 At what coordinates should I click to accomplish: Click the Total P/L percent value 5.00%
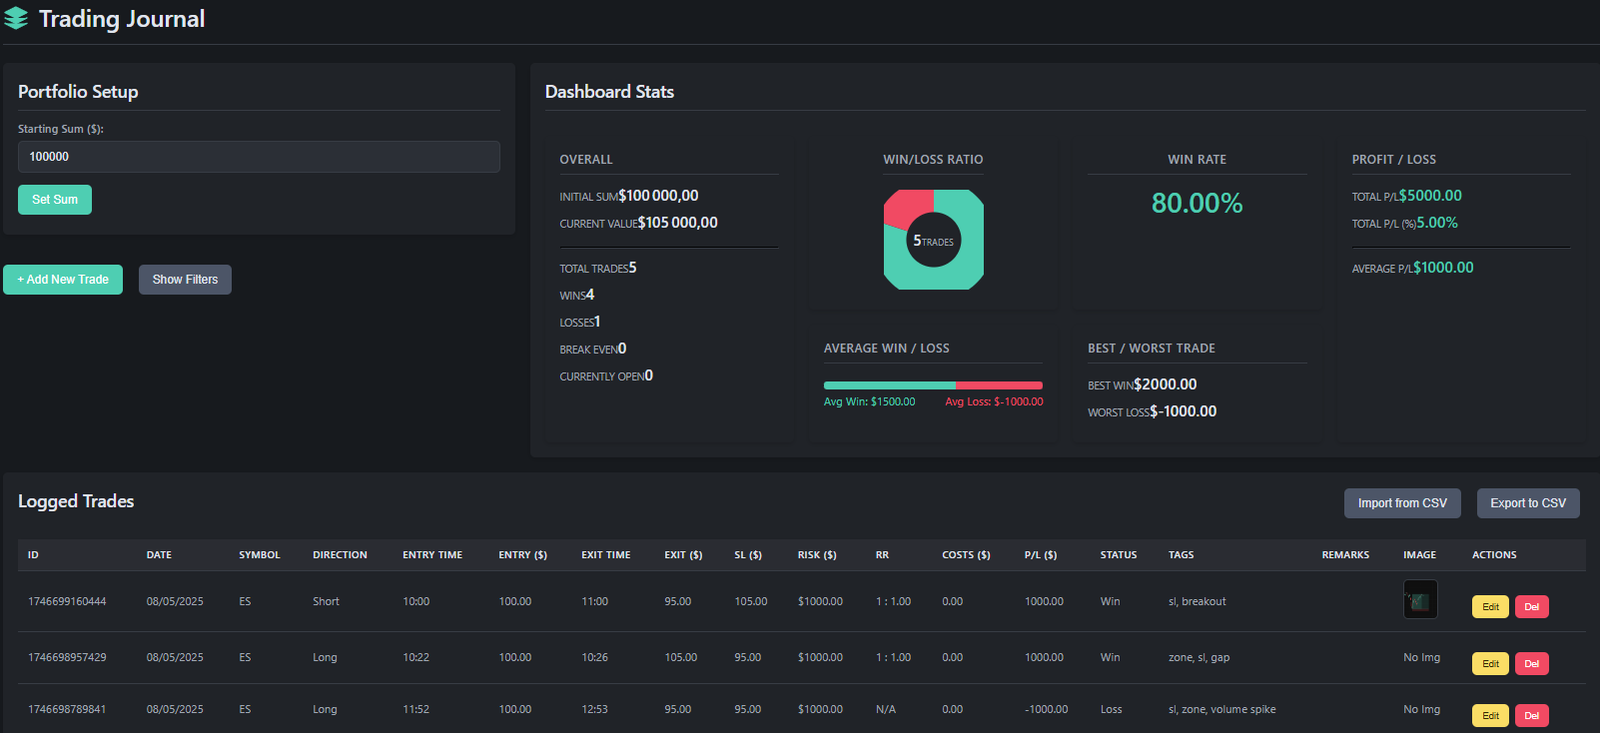point(1437,223)
